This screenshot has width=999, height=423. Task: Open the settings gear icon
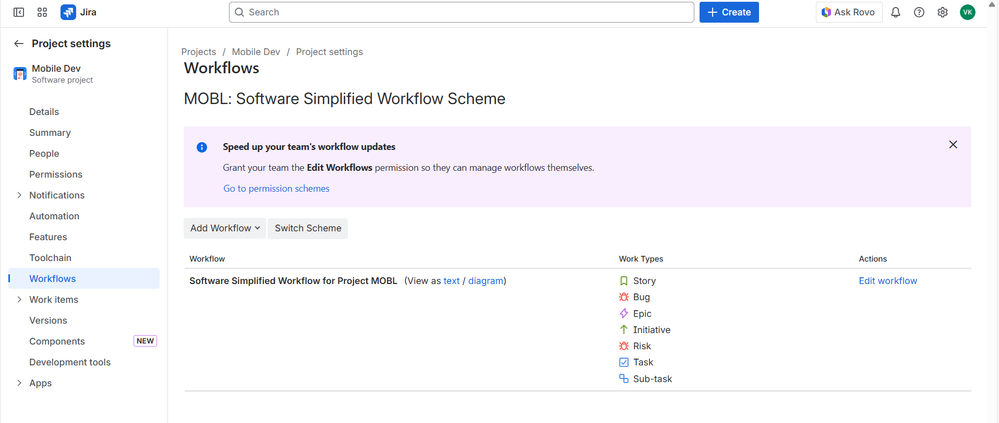click(x=942, y=12)
